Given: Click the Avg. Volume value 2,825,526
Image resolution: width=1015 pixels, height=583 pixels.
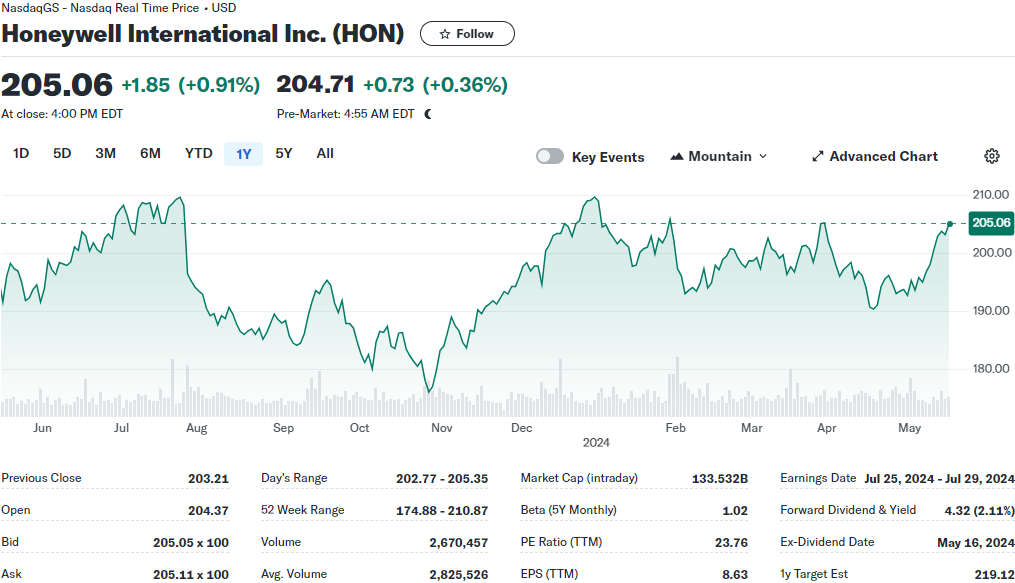Looking at the screenshot, I should point(458,575).
